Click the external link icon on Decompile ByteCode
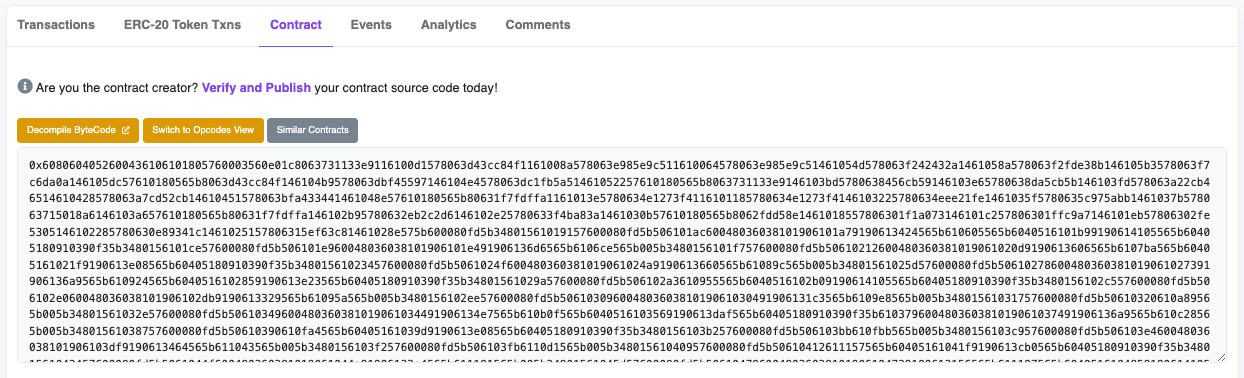 click(125, 130)
